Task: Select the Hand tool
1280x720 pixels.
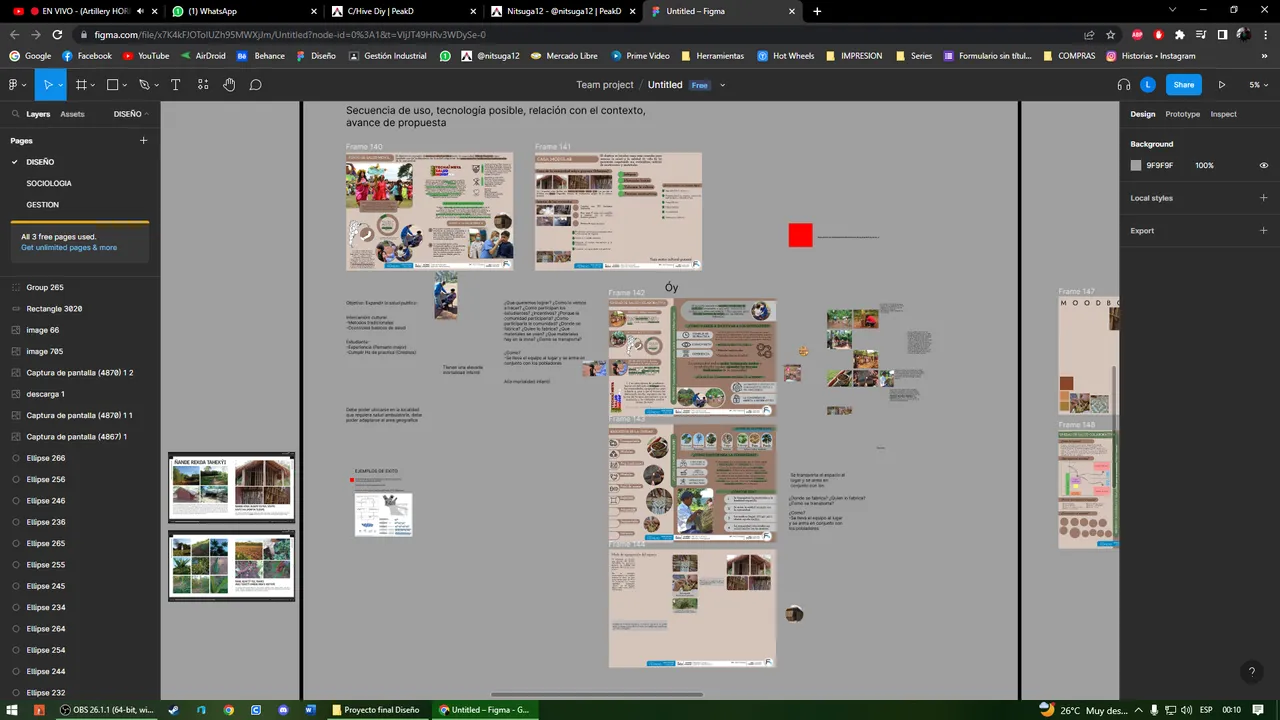Action: point(229,85)
